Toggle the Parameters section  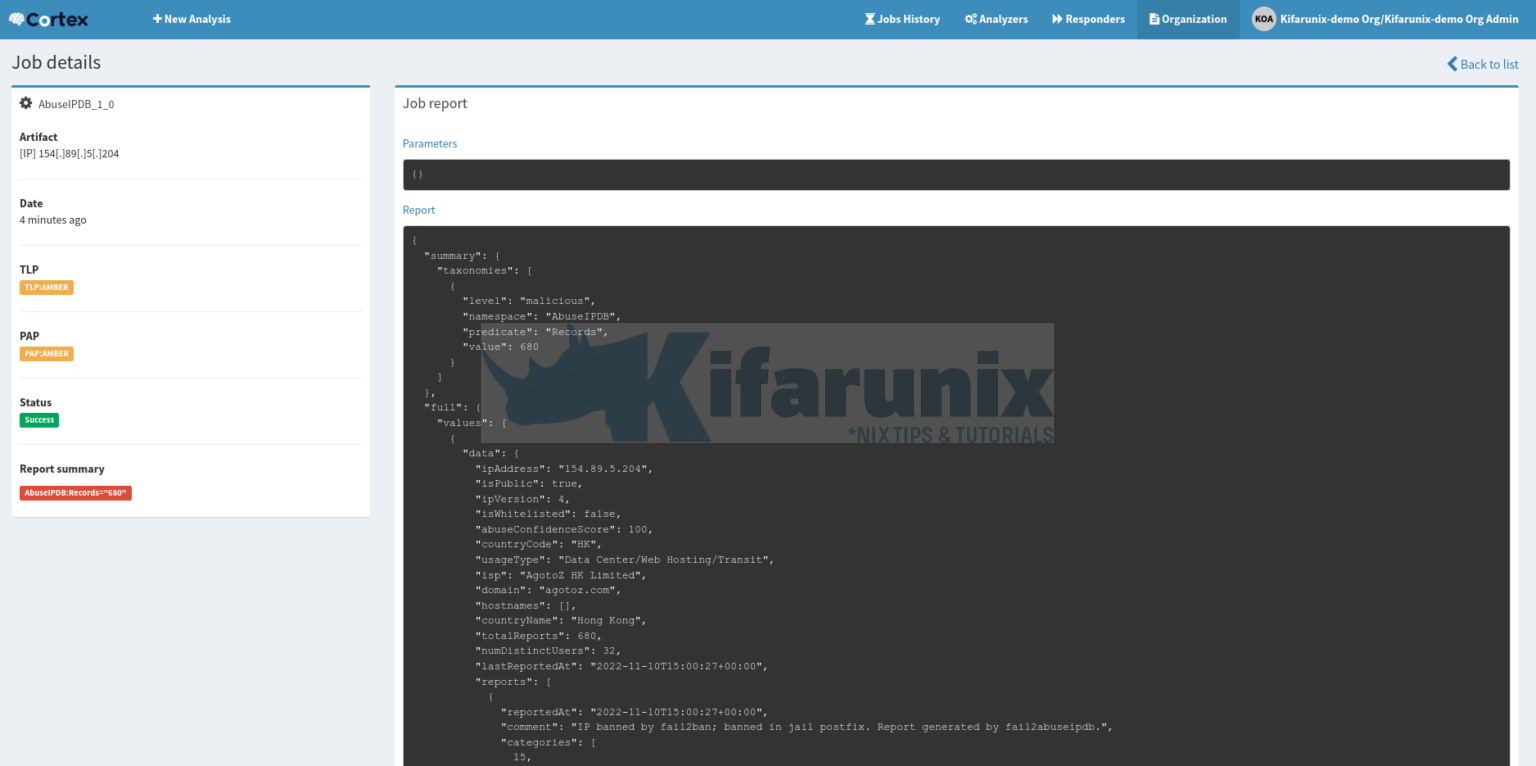(429, 143)
